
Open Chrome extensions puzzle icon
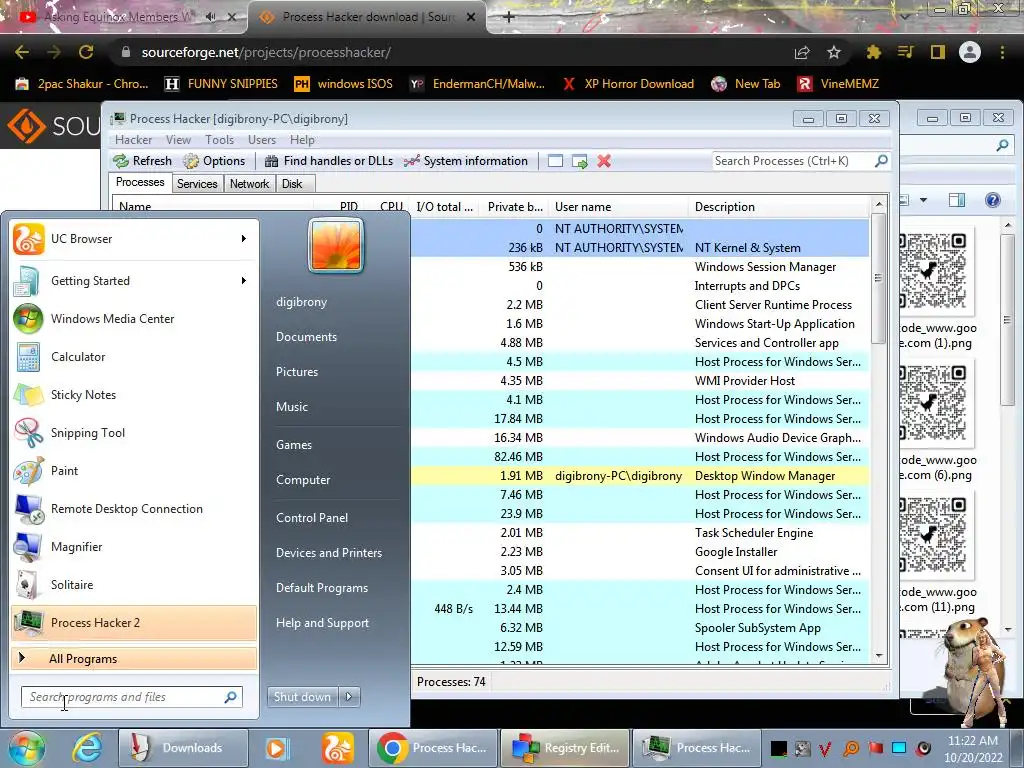(873, 52)
